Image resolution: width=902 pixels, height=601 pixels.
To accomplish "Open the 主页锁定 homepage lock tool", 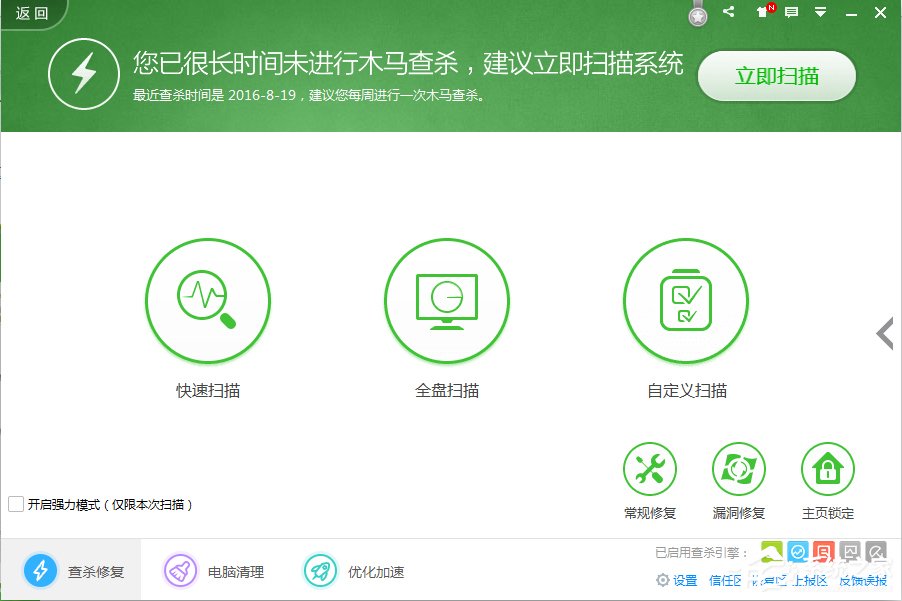I will pos(828,468).
